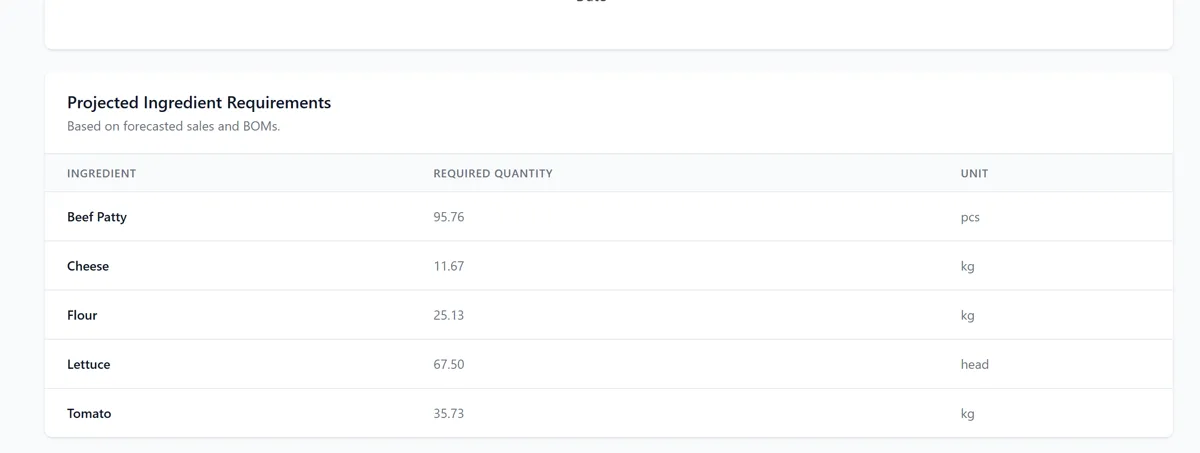
Task: Click the Ingredient column header
Action: (x=101, y=173)
